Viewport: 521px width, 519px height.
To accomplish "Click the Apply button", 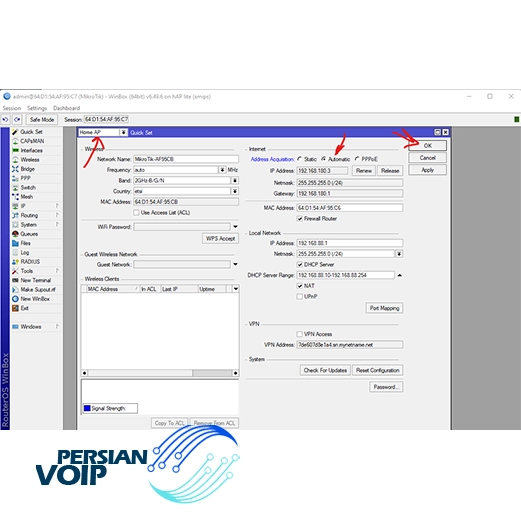I will (x=427, y=170).
